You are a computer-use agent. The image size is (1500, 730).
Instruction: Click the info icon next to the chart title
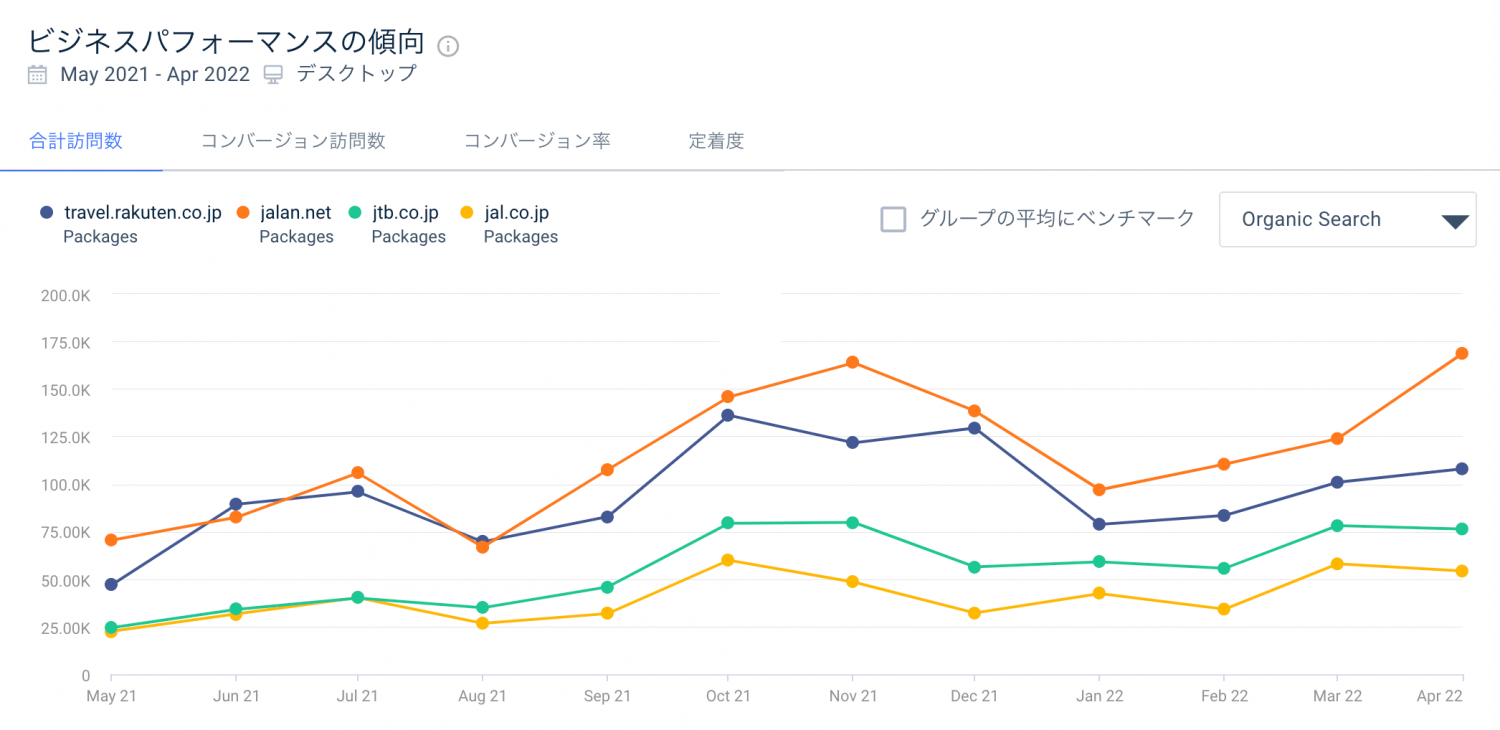tap(447, 45)
